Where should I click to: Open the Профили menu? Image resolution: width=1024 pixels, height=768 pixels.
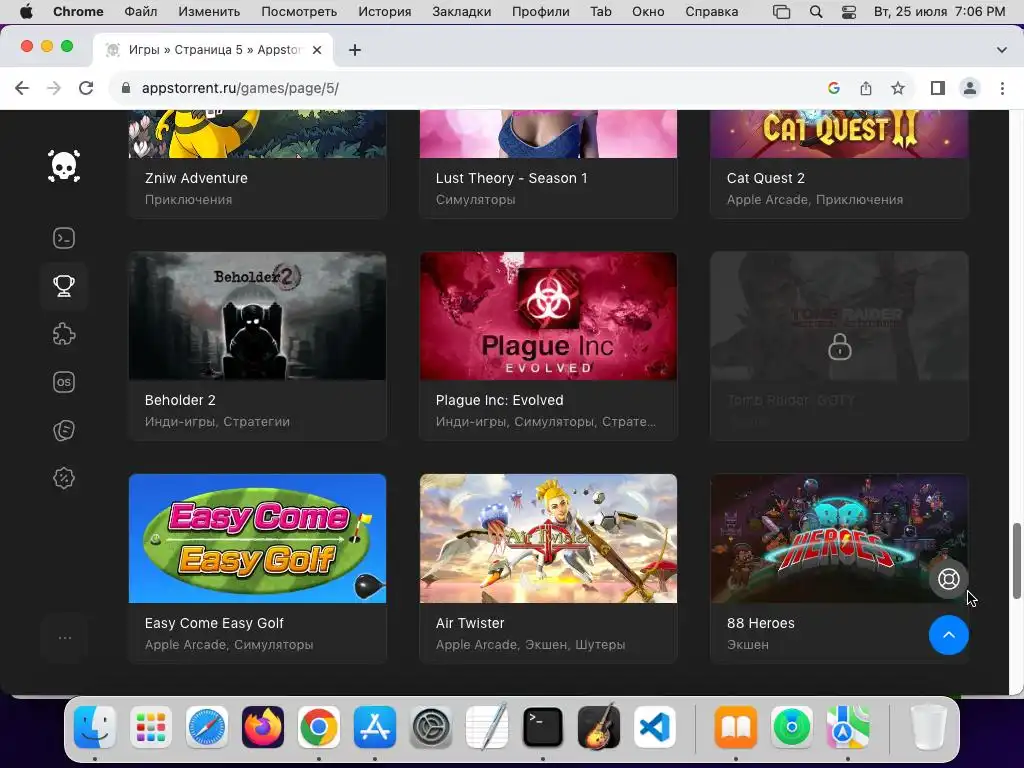(x=541, y=12)
